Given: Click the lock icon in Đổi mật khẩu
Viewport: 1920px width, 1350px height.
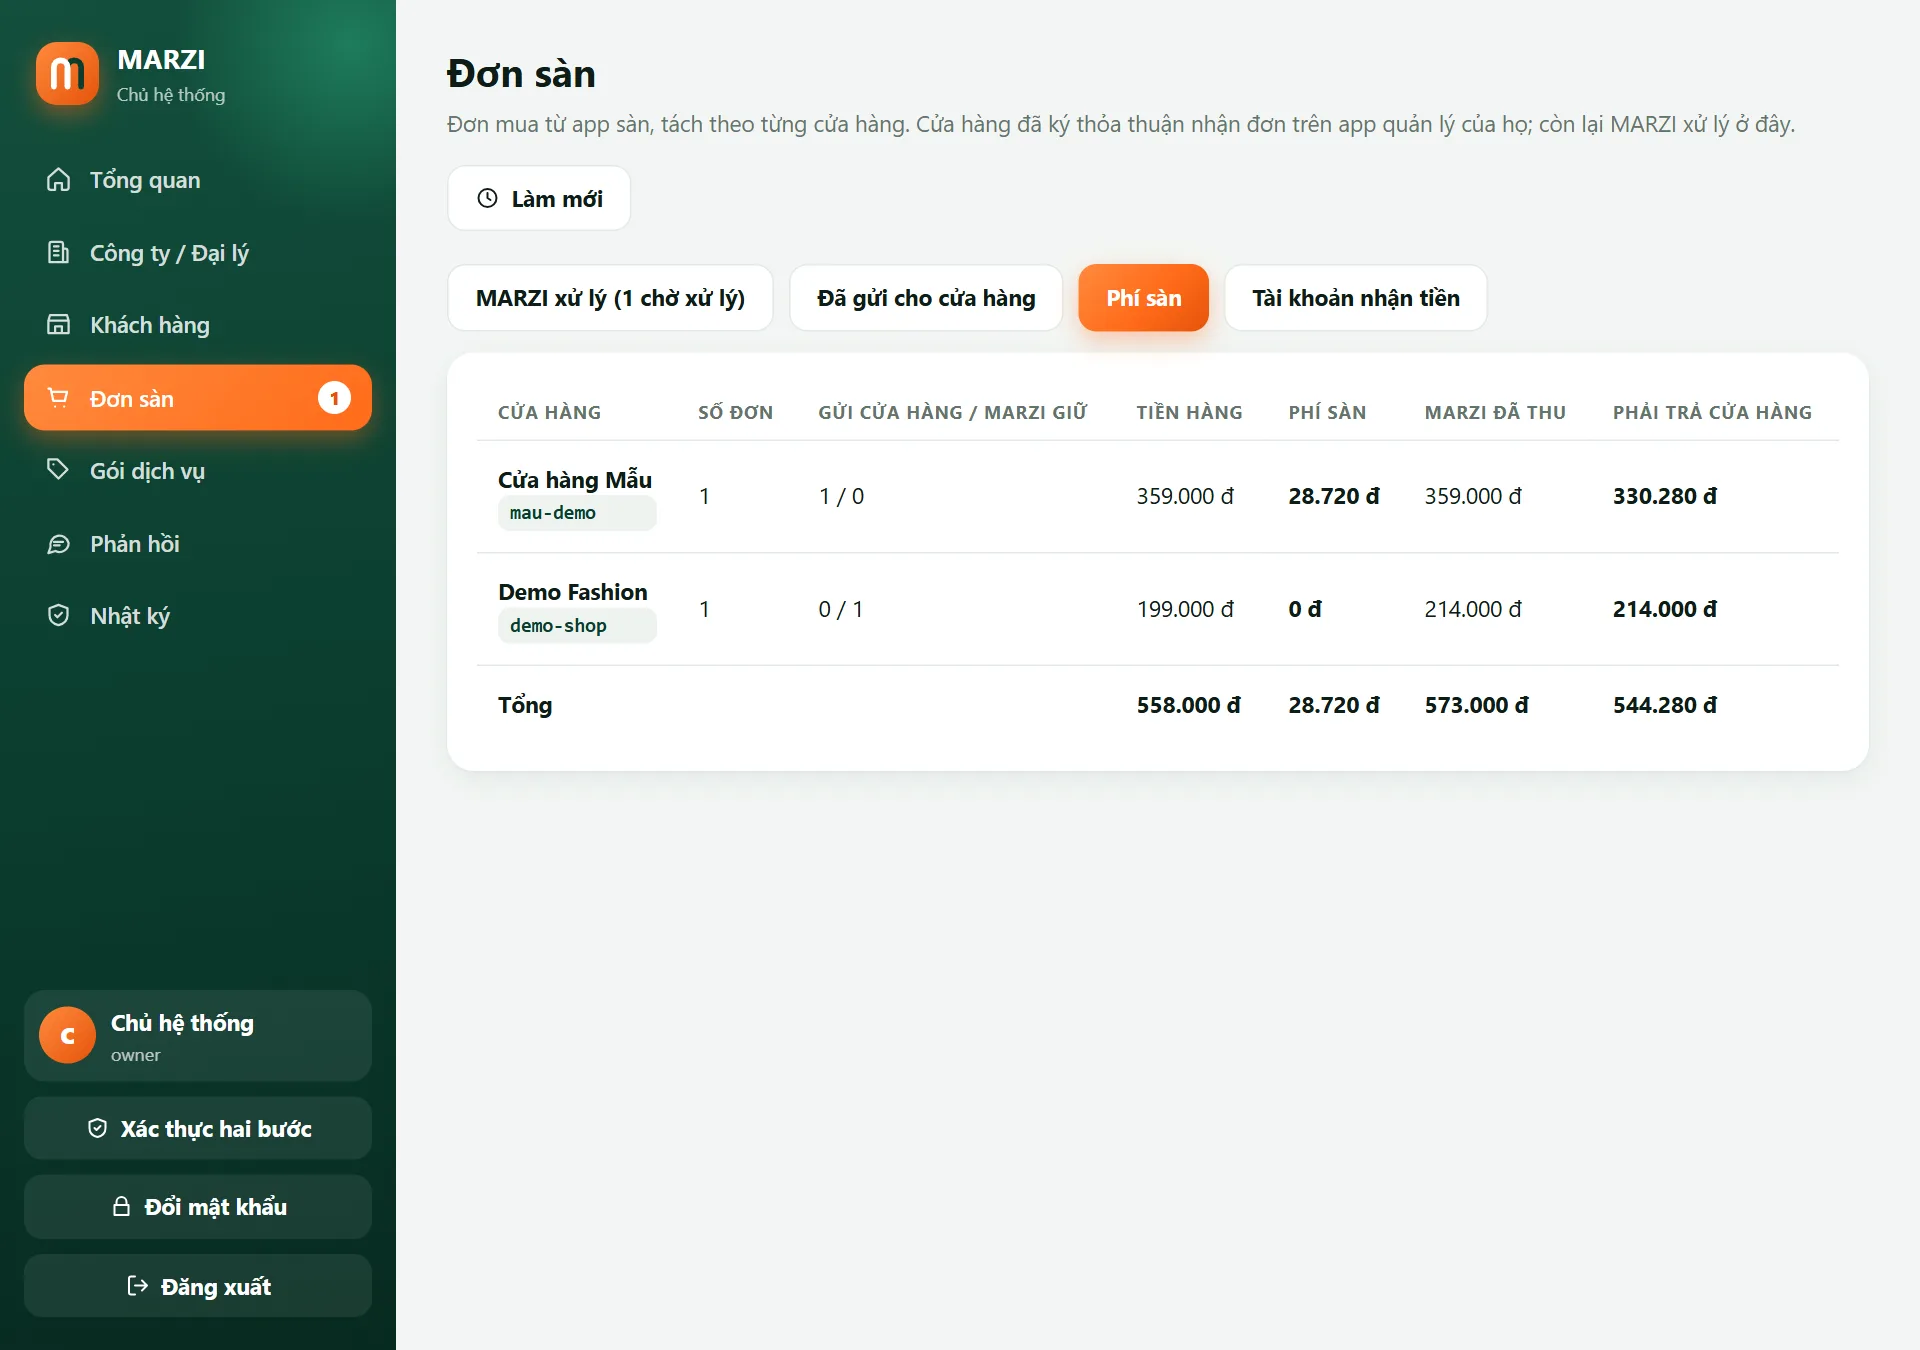Looking at the screenshot, I should pos(121,1206).
